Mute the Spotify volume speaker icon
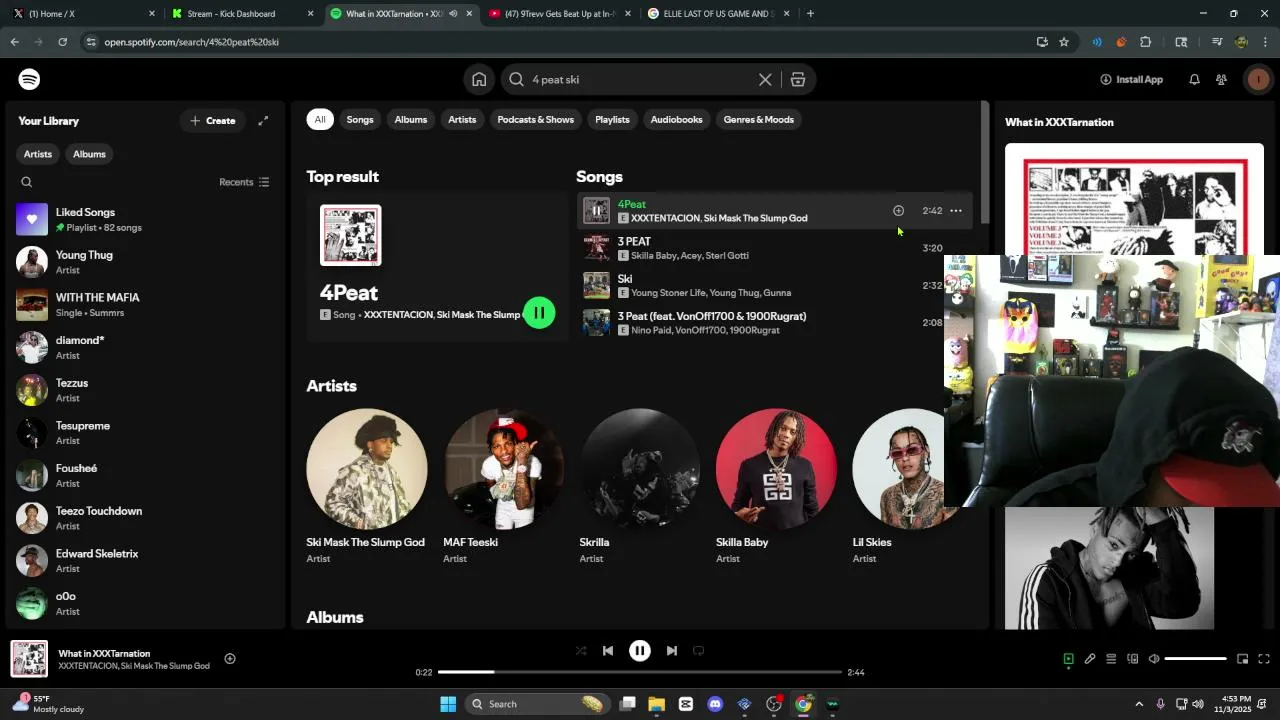Viewport: 1280px width, 720px height. coord(1154,659)
